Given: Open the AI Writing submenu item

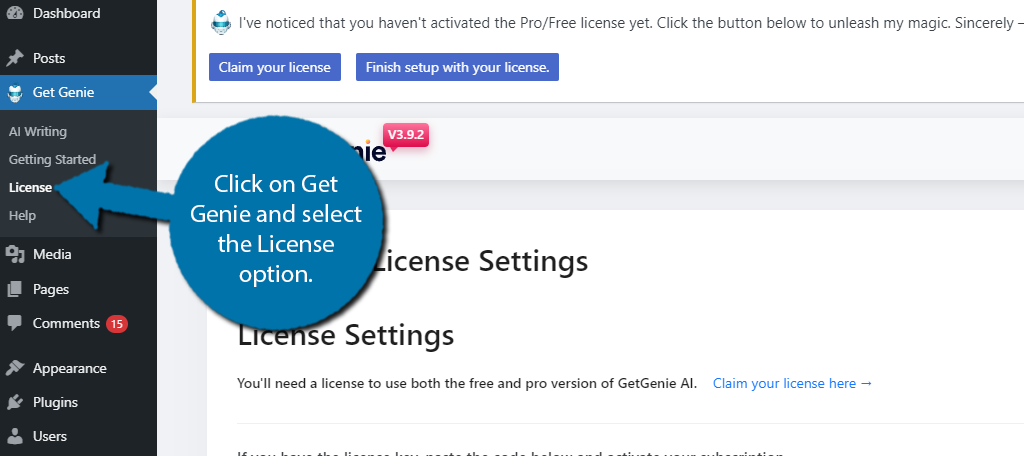Looking at the screenshot, I should pos(38,131).
